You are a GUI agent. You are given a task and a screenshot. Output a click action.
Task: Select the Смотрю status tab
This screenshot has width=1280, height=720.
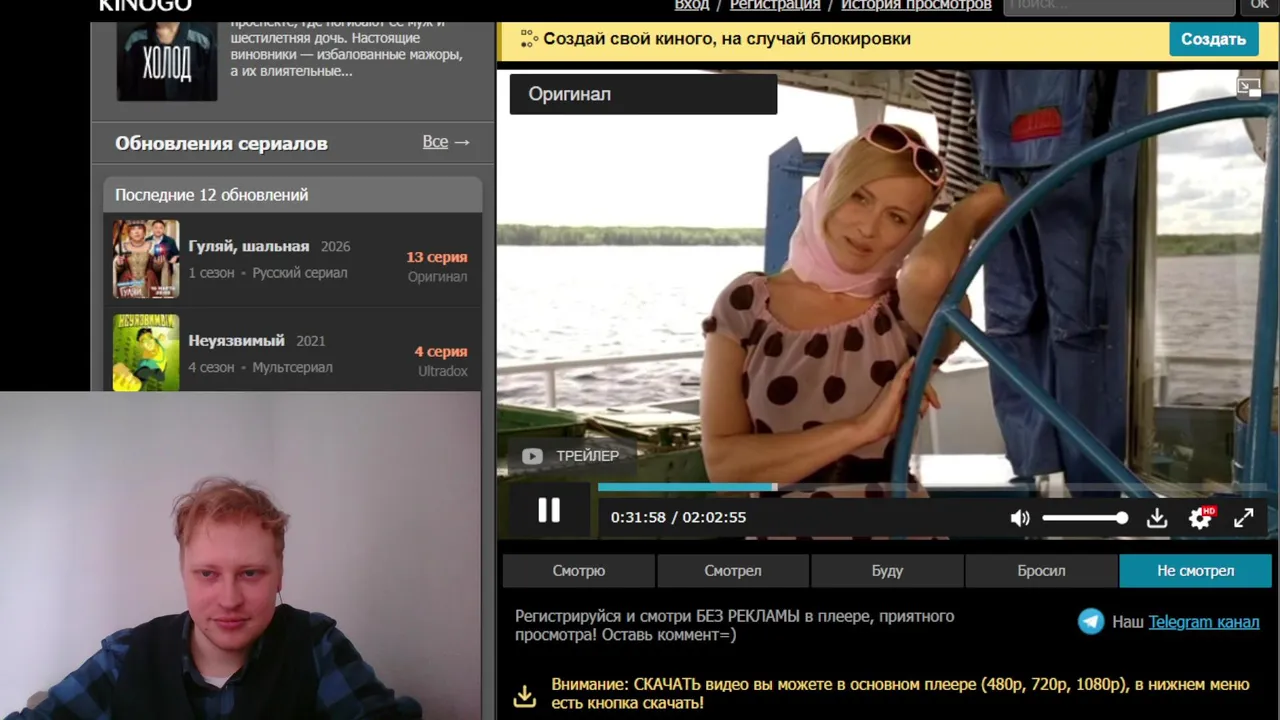point(579,571)
